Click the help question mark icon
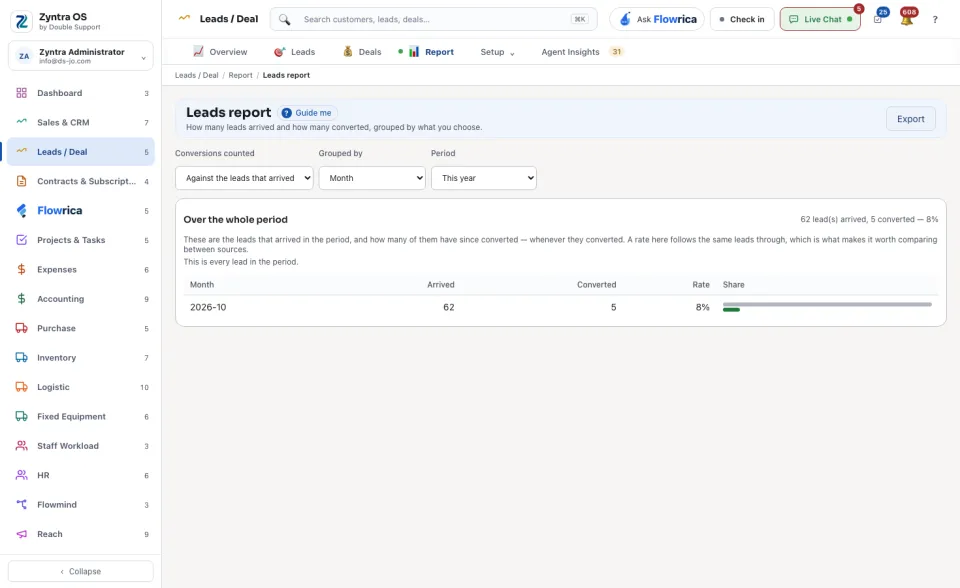 click(935, 20)
